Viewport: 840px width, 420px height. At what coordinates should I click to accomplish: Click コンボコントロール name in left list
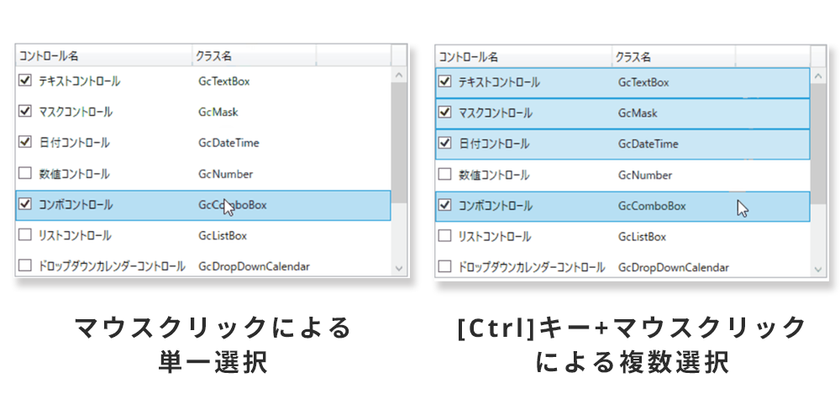coord(76,205)
